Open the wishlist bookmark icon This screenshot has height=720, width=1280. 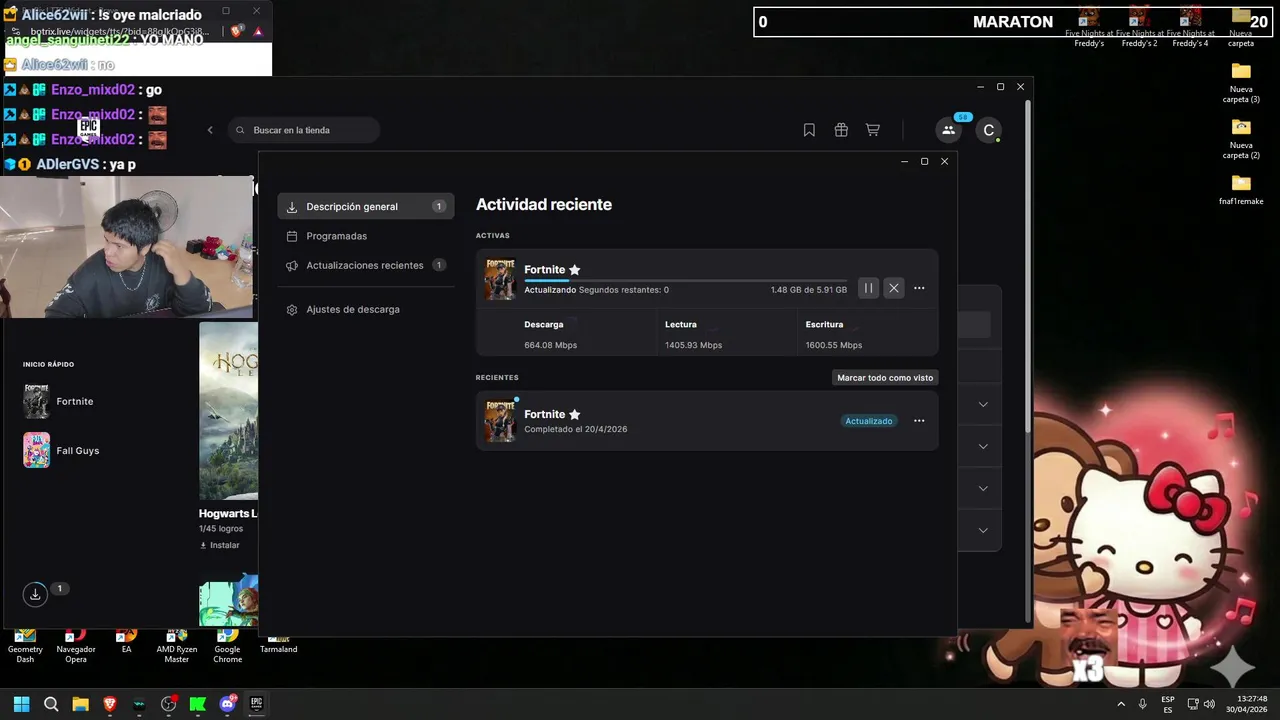(809, 130)
